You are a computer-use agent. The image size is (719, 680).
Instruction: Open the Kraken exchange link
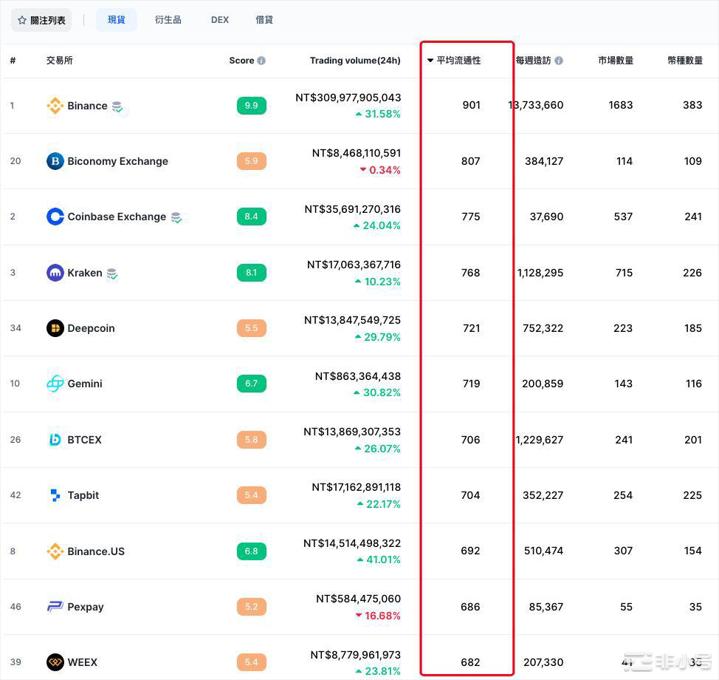pos(85,273)
